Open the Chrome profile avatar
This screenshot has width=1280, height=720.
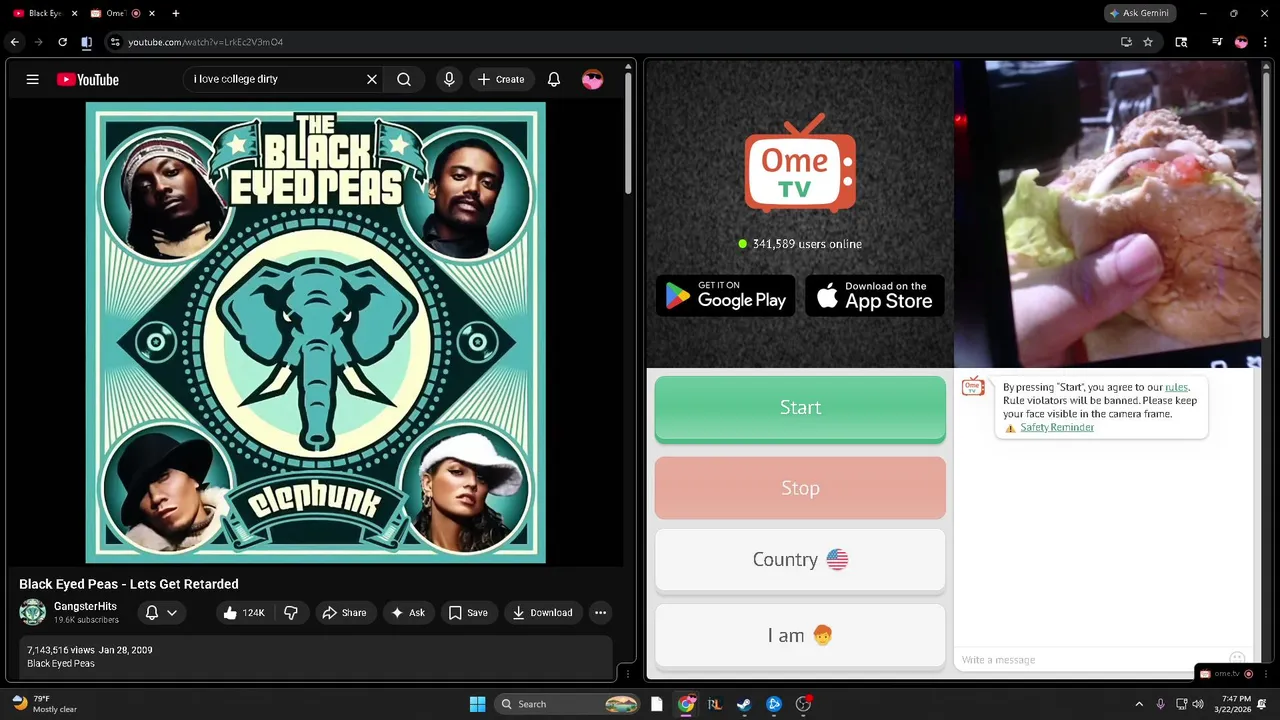(x=1241, y=42)
